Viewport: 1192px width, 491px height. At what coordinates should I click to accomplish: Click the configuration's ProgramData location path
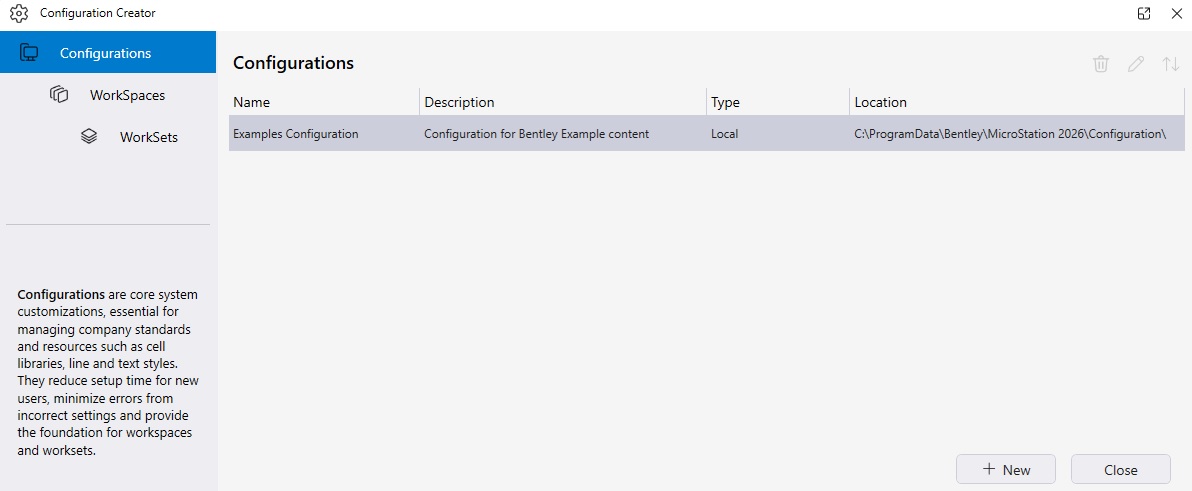(1010, 134)
